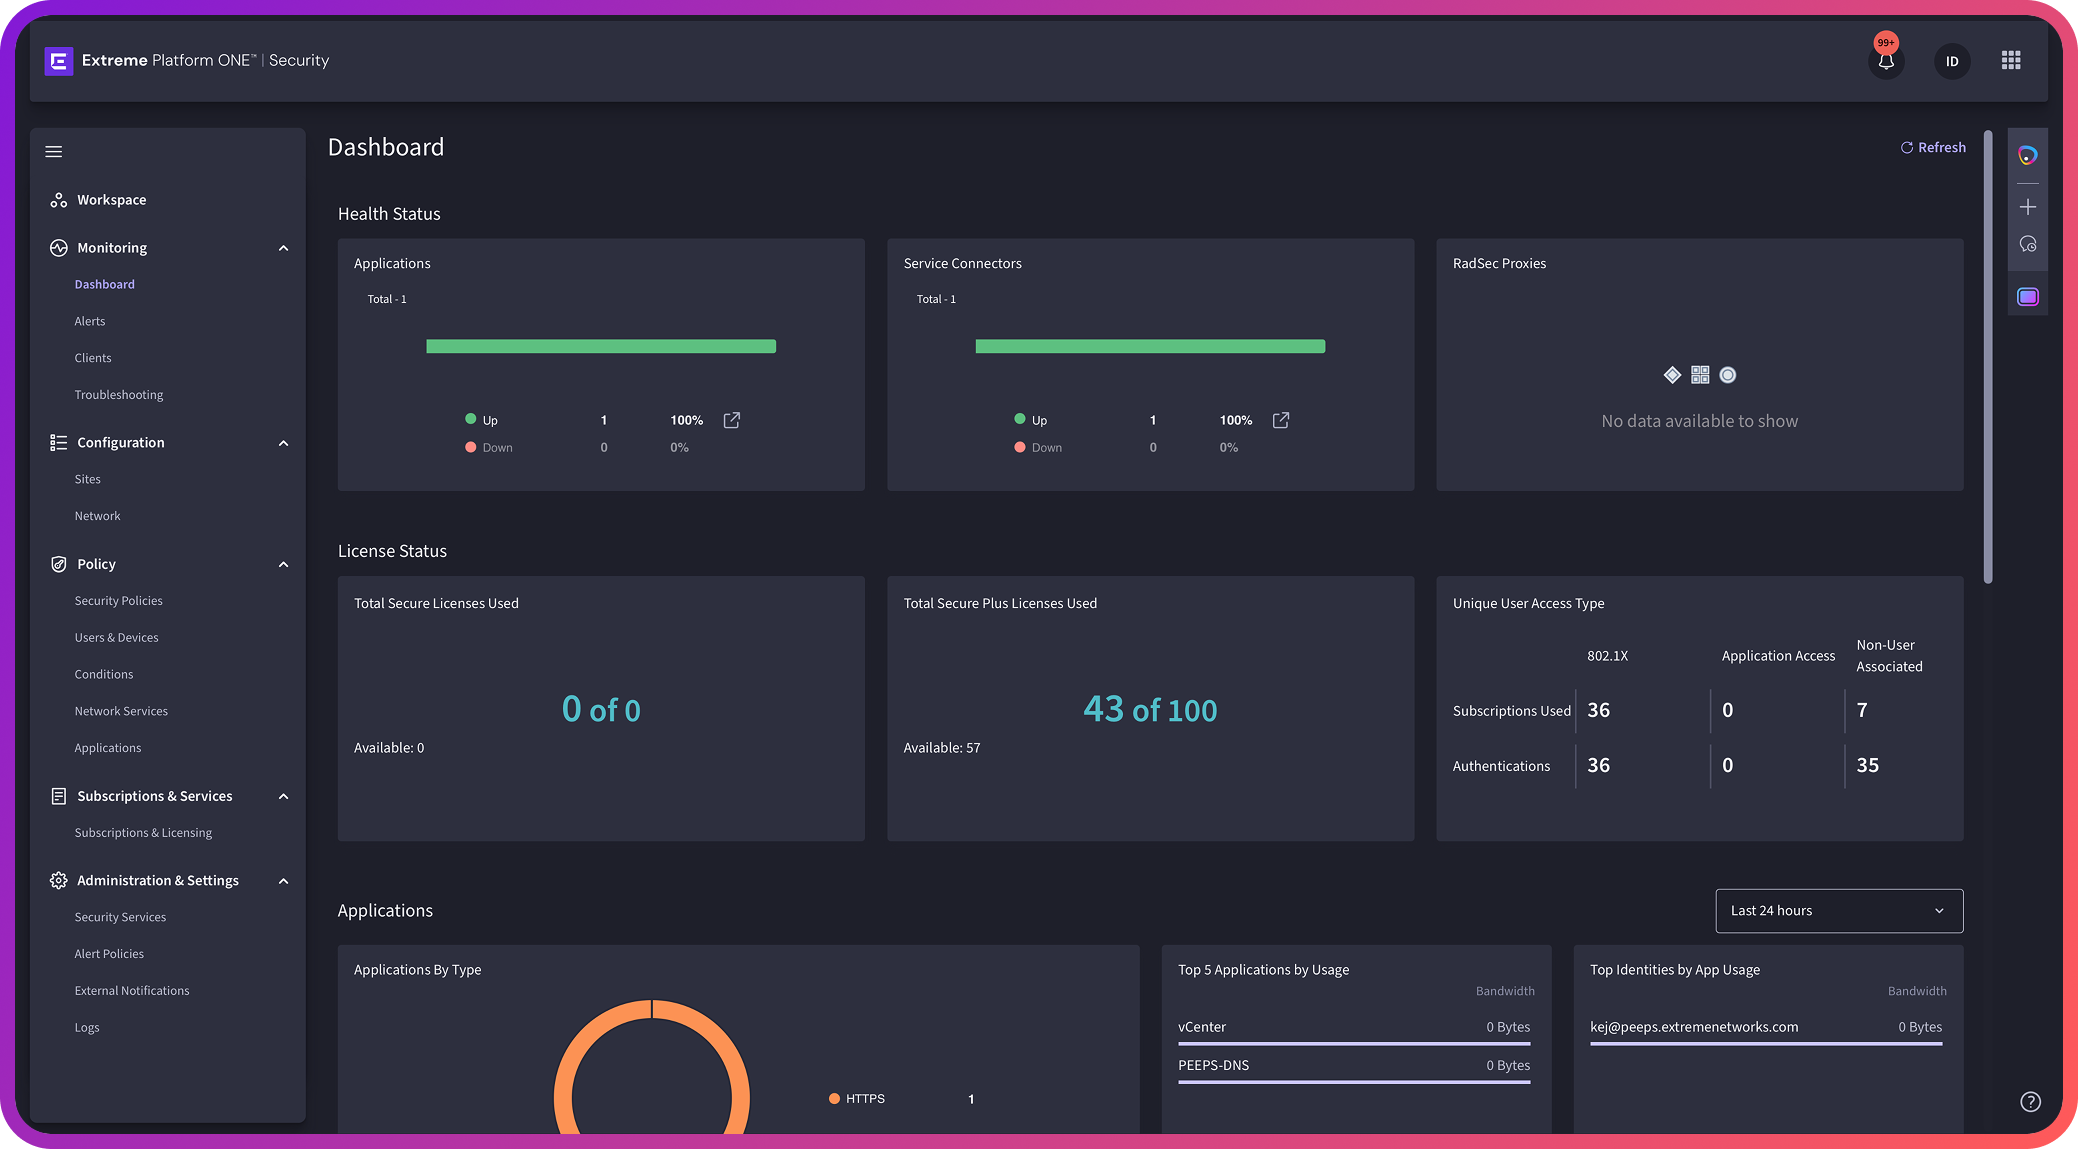Open the notifications bell
The height and width of the screenshot is (1149, 2078).
tap(1886, 61)
